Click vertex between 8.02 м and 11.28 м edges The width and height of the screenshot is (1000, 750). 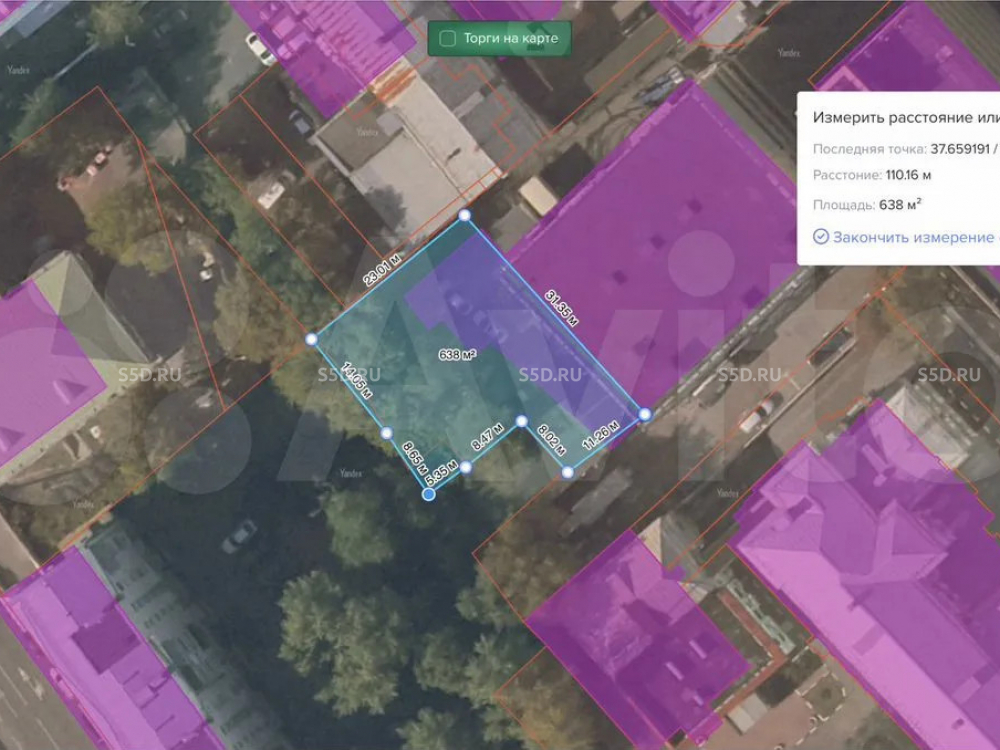pyautogui.click(x=567, y=472)
